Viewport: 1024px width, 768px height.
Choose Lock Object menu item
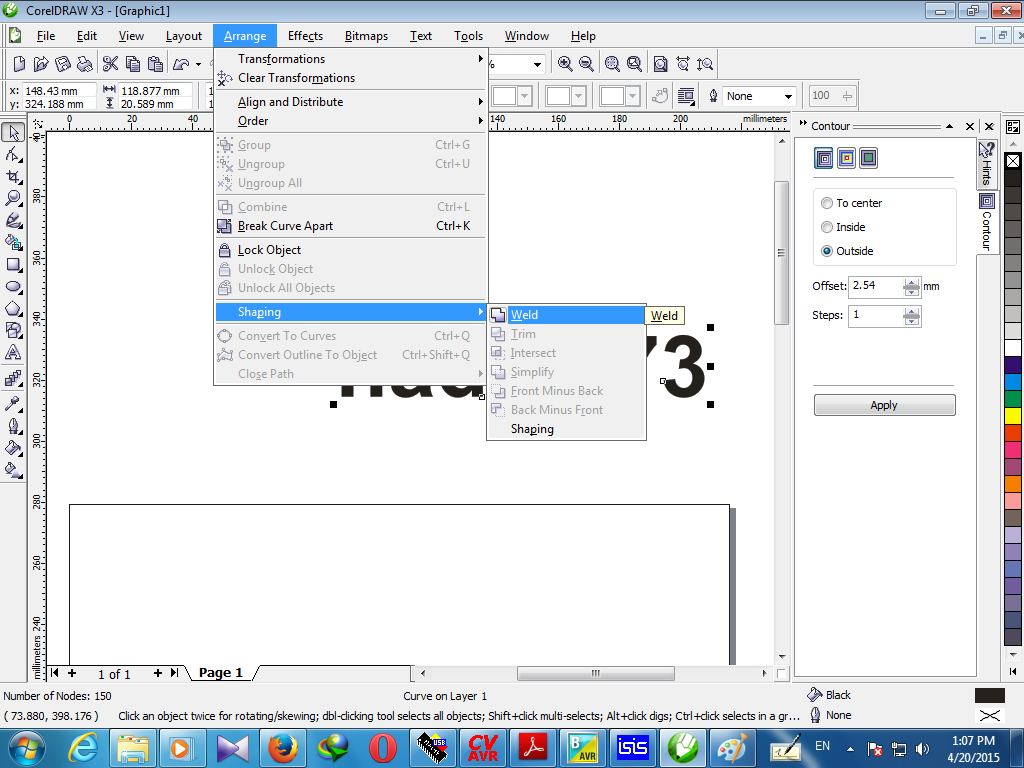351,250
